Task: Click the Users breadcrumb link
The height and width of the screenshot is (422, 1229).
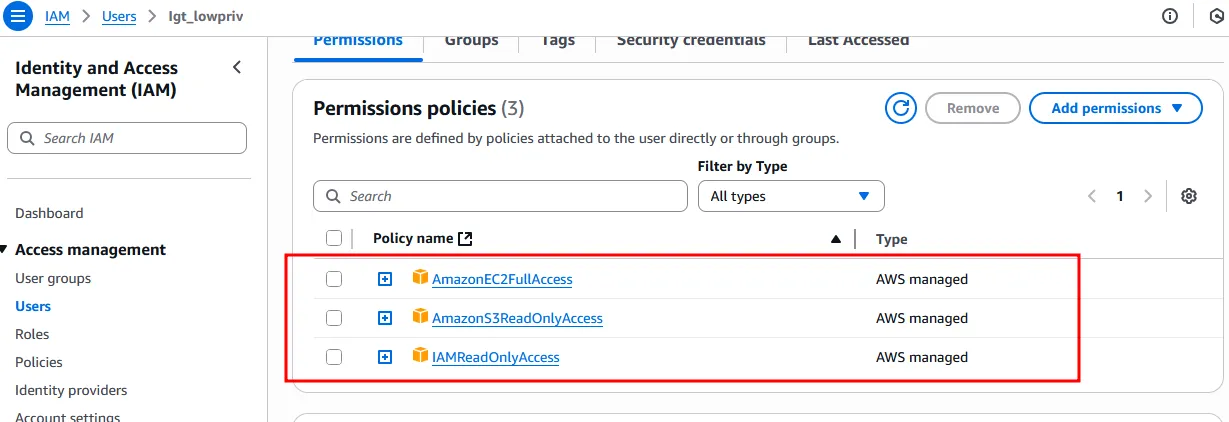Action: 119,17
